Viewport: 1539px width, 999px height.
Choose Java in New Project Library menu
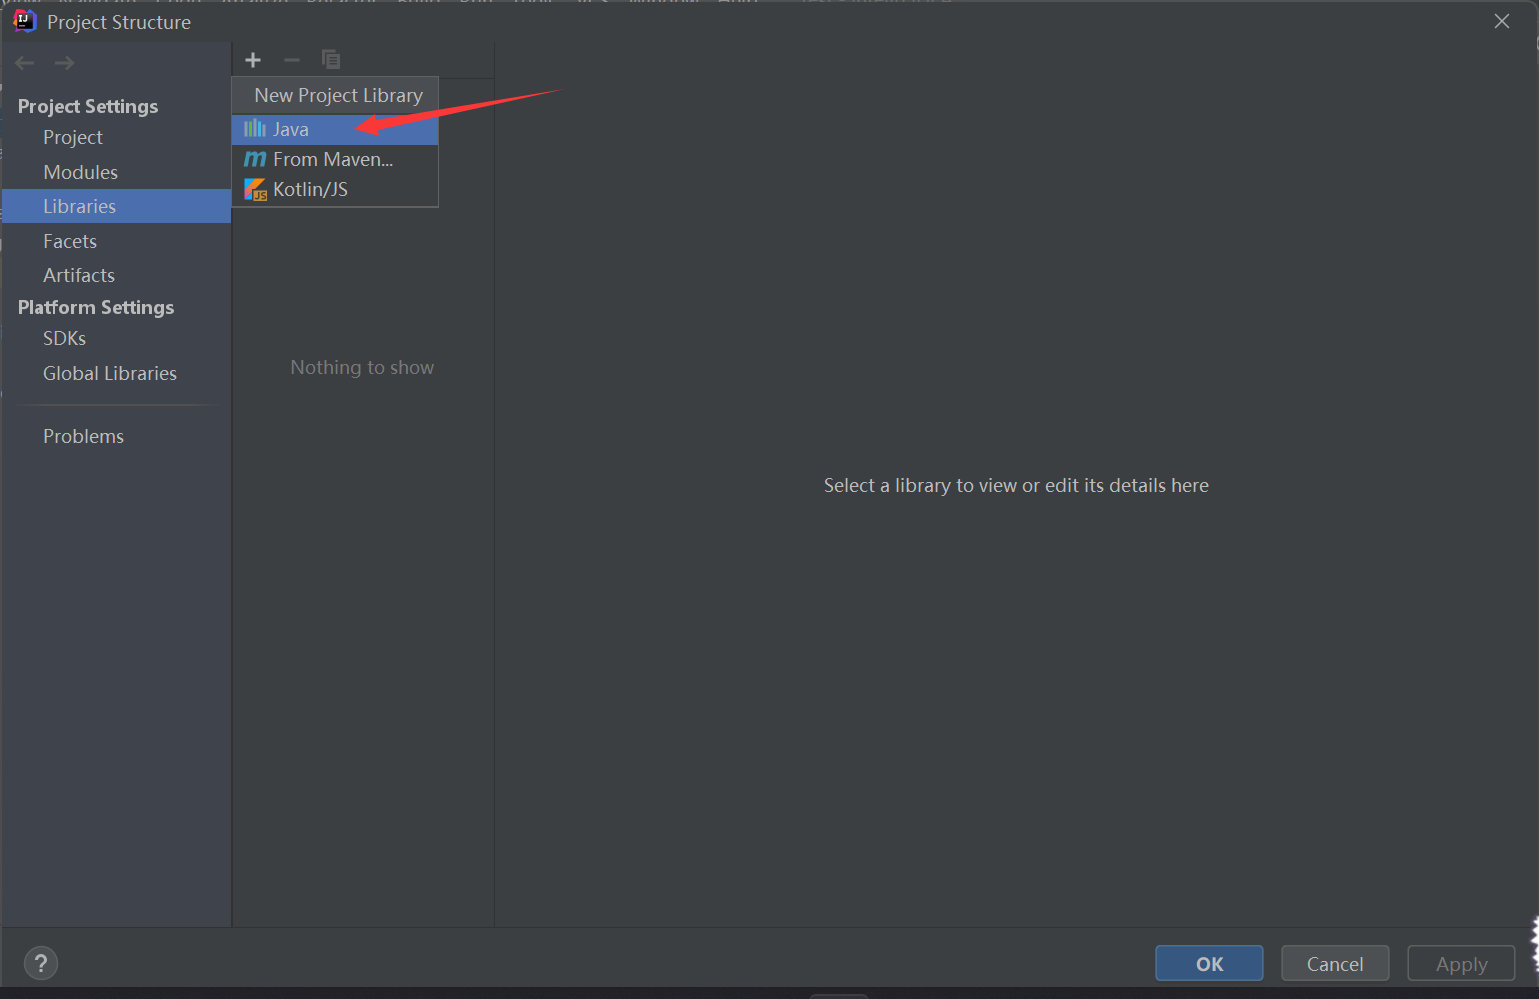coord(335,129)
